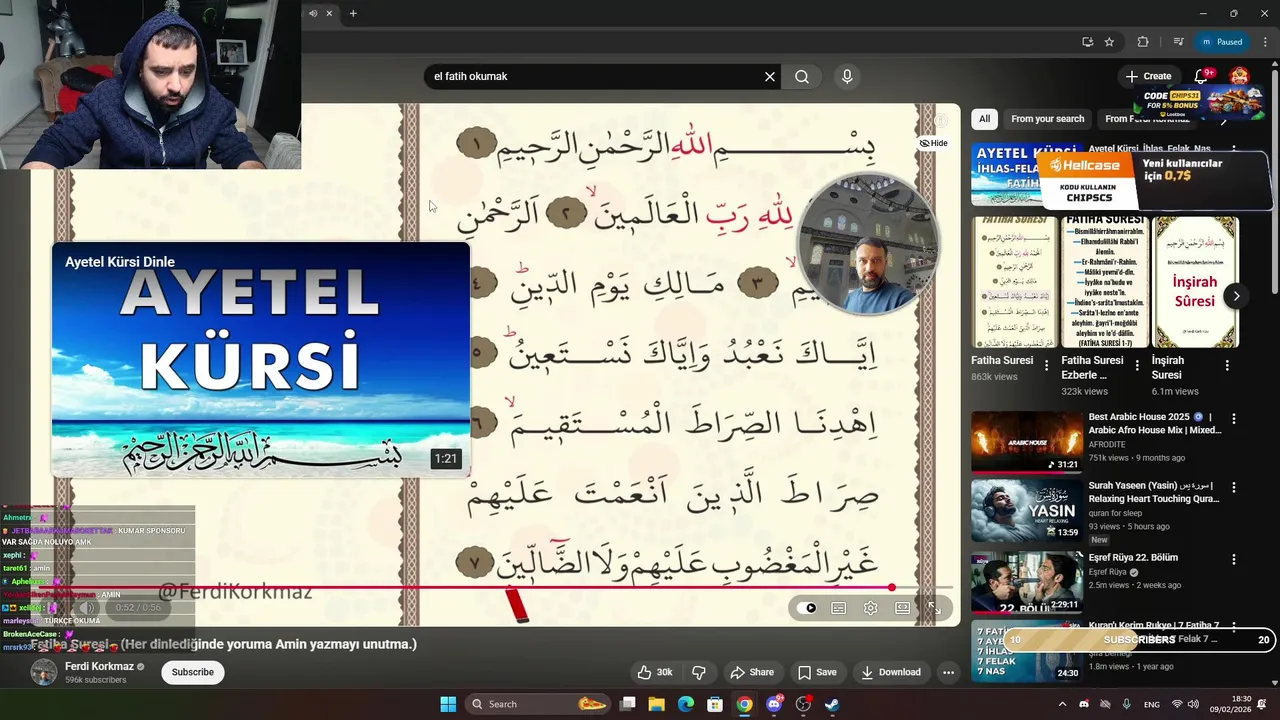The width and height of the screenshot is (1280, 720).
Task: Open Surah Yaseen (Yasin) video
Action: pos(1027,512)
